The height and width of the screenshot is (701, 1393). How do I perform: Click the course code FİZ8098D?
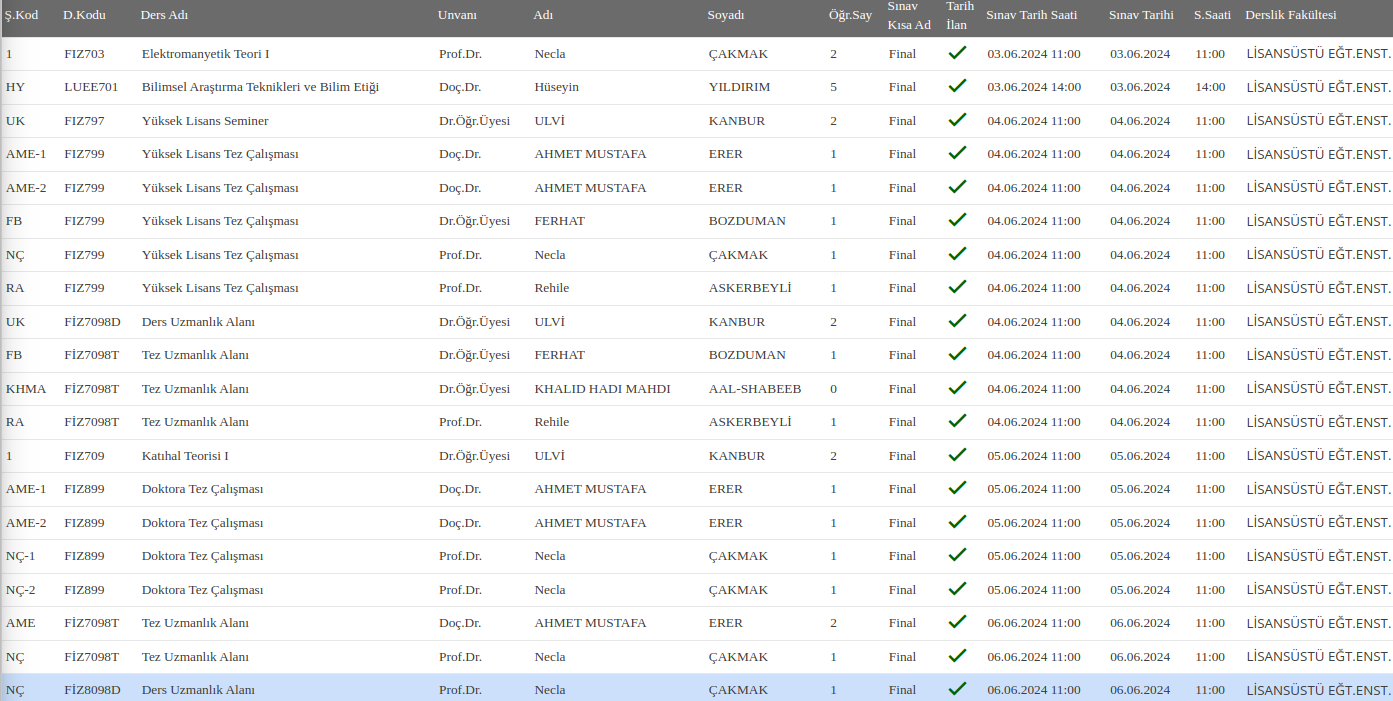pos(92,690)
